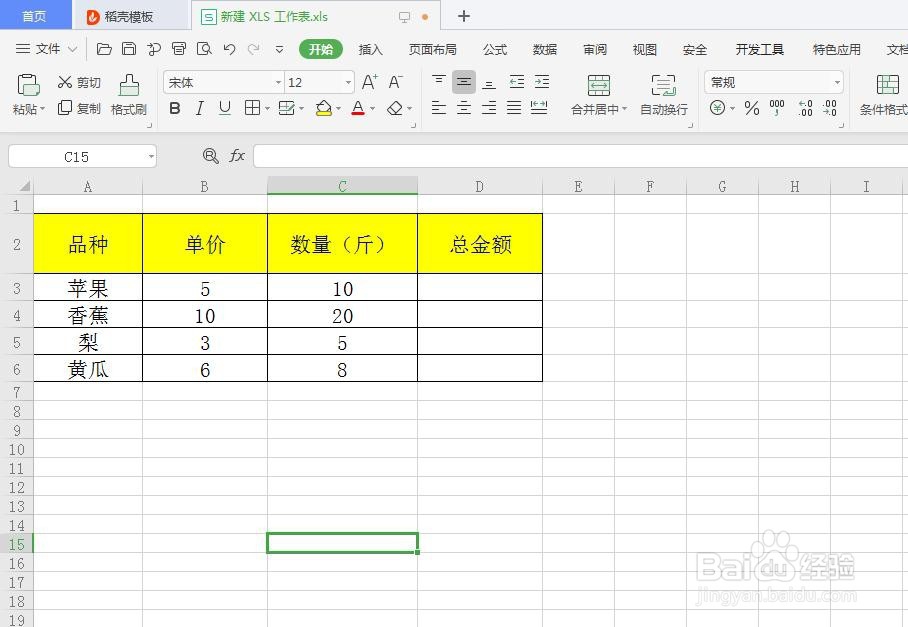The height and width of the screenshot is (627, 908).
Task: Click the Percent style (%) icon
Action: tap(752, 109)
